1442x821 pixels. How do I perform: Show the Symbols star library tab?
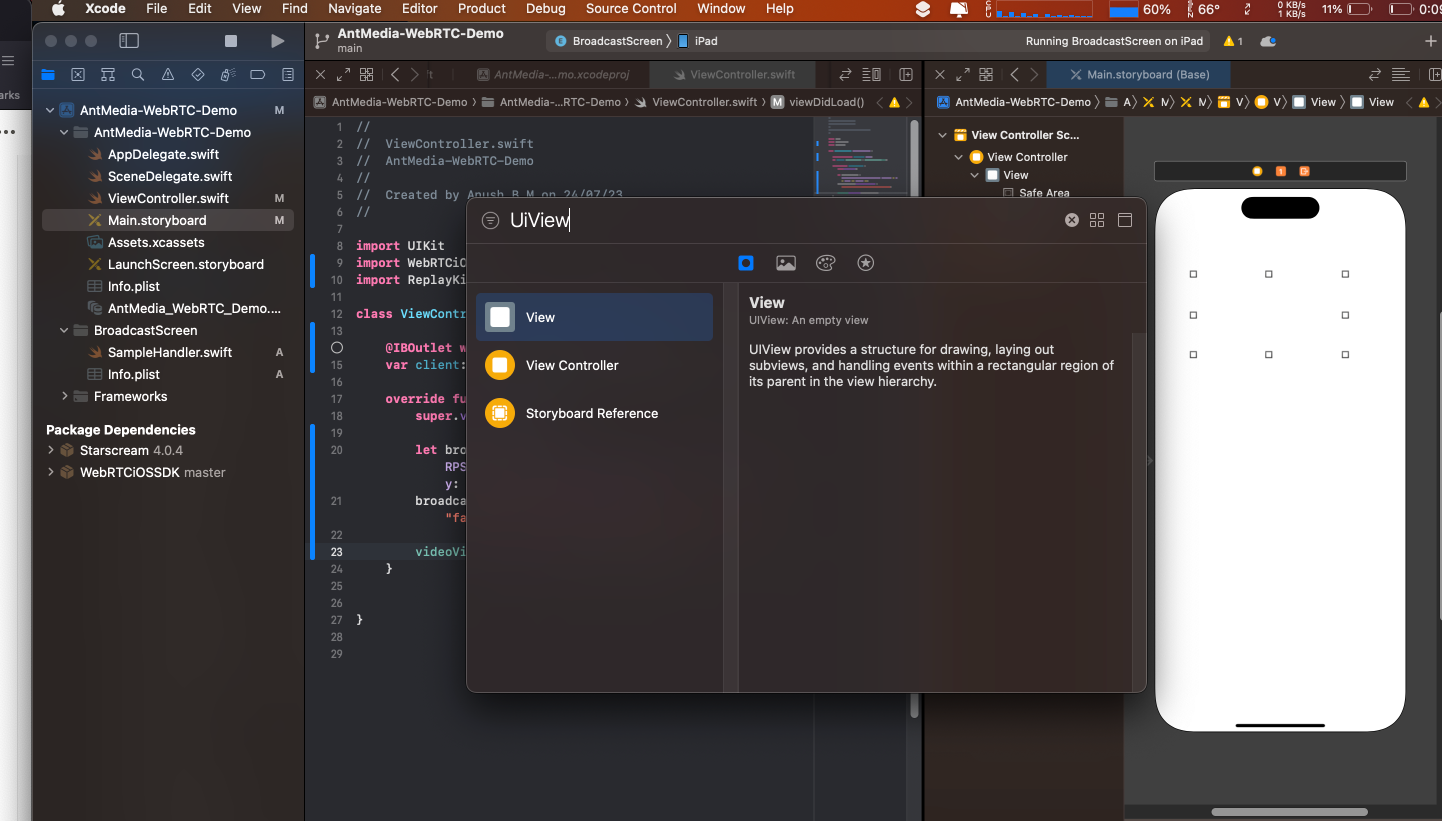[866, 263]
